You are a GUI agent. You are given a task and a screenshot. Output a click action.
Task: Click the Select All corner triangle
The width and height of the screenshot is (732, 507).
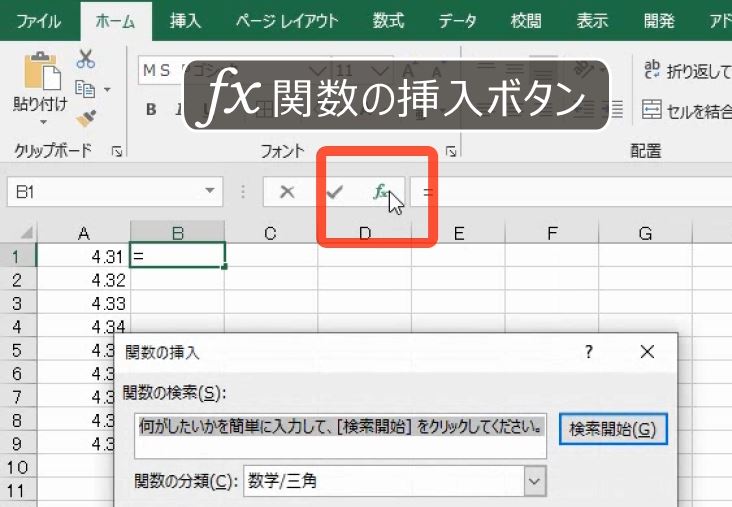coord(26,232)
